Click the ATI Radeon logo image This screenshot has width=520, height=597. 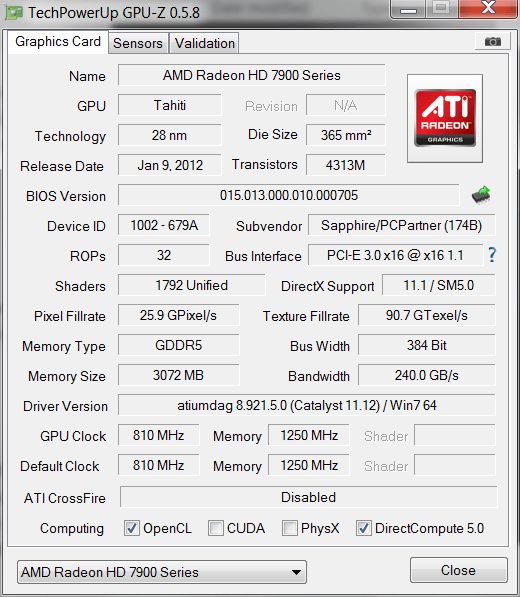445,118
